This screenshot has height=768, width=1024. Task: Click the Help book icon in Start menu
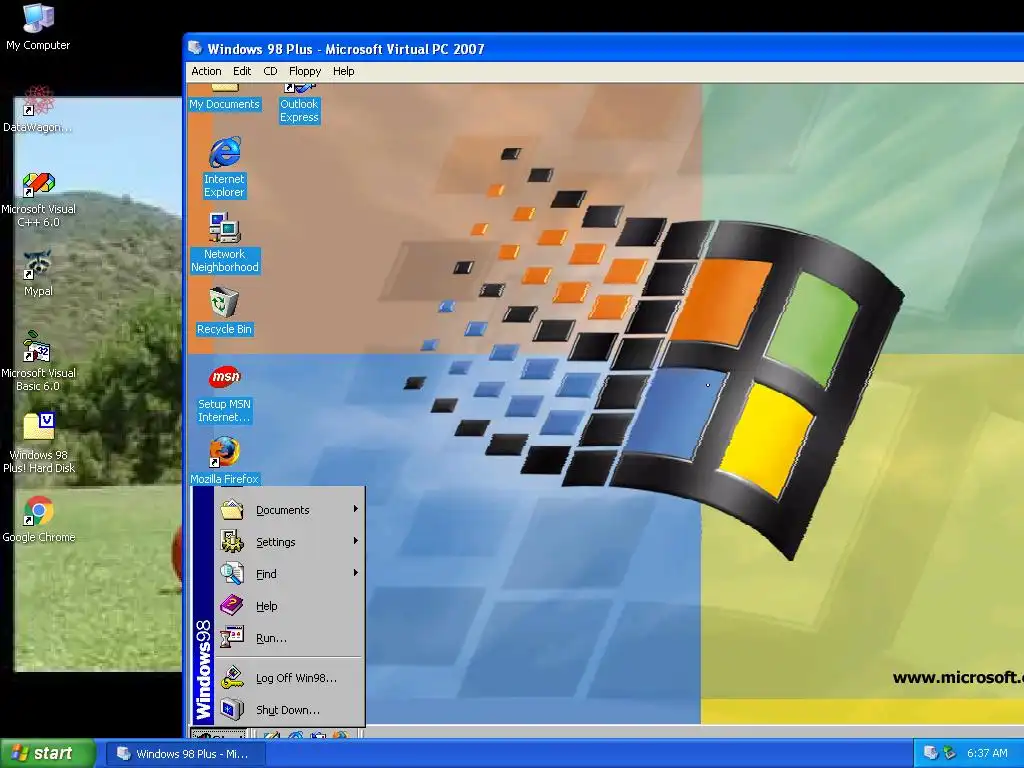232,605
